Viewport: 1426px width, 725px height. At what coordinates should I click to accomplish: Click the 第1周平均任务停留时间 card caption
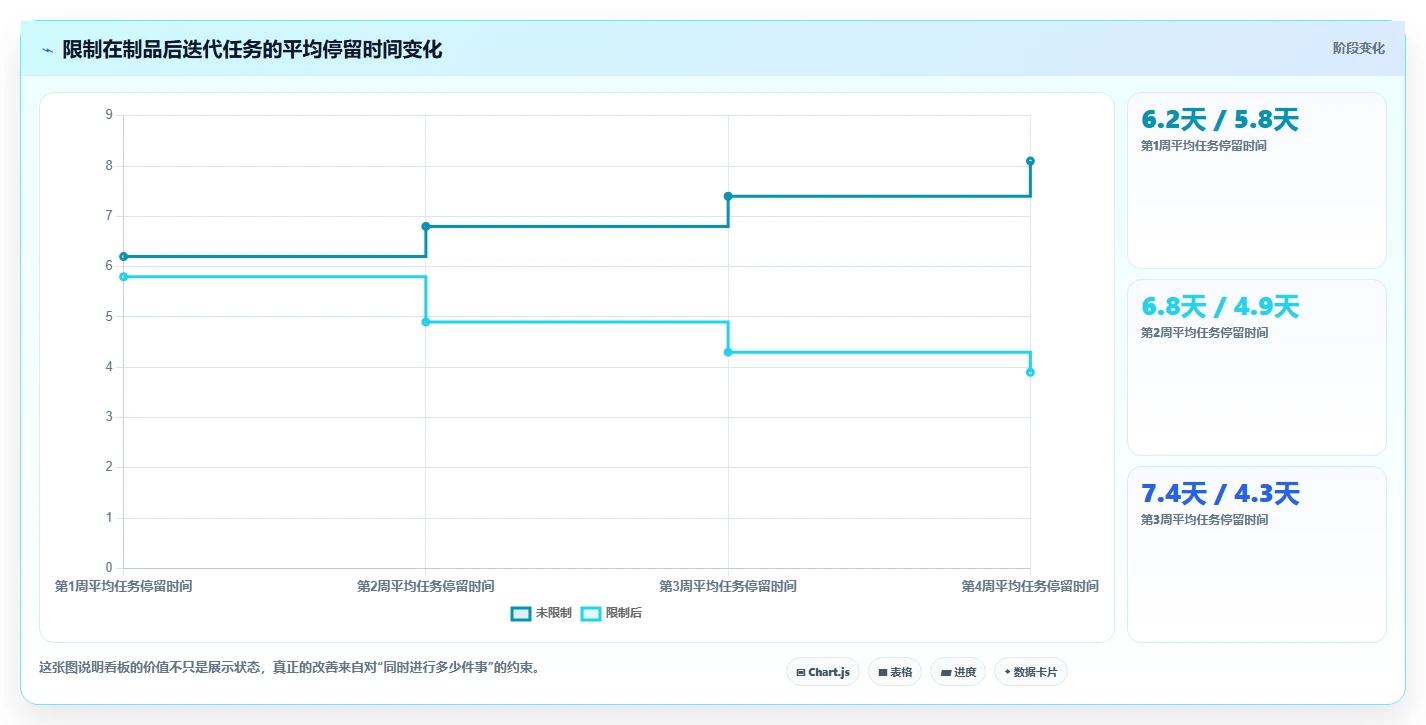pyautogui.click(x=1204, y=146)
